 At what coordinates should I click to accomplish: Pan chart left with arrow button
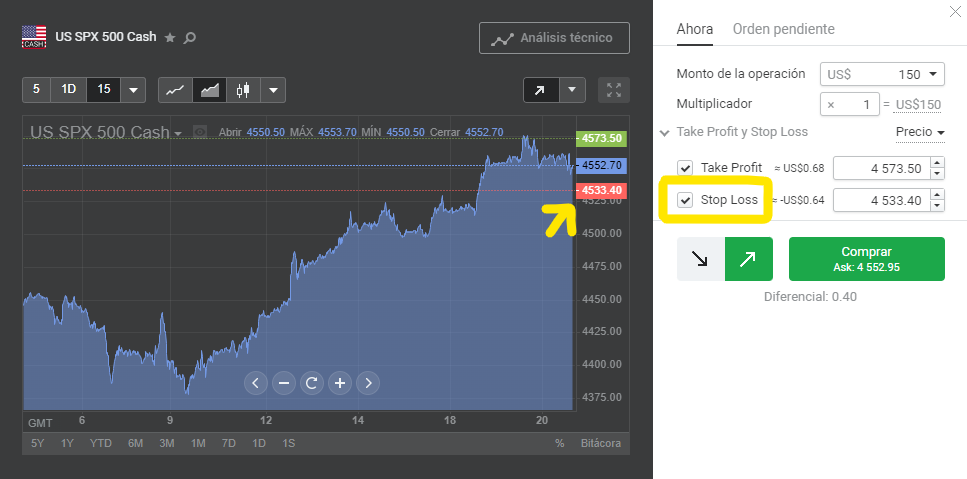click(255, 383)
